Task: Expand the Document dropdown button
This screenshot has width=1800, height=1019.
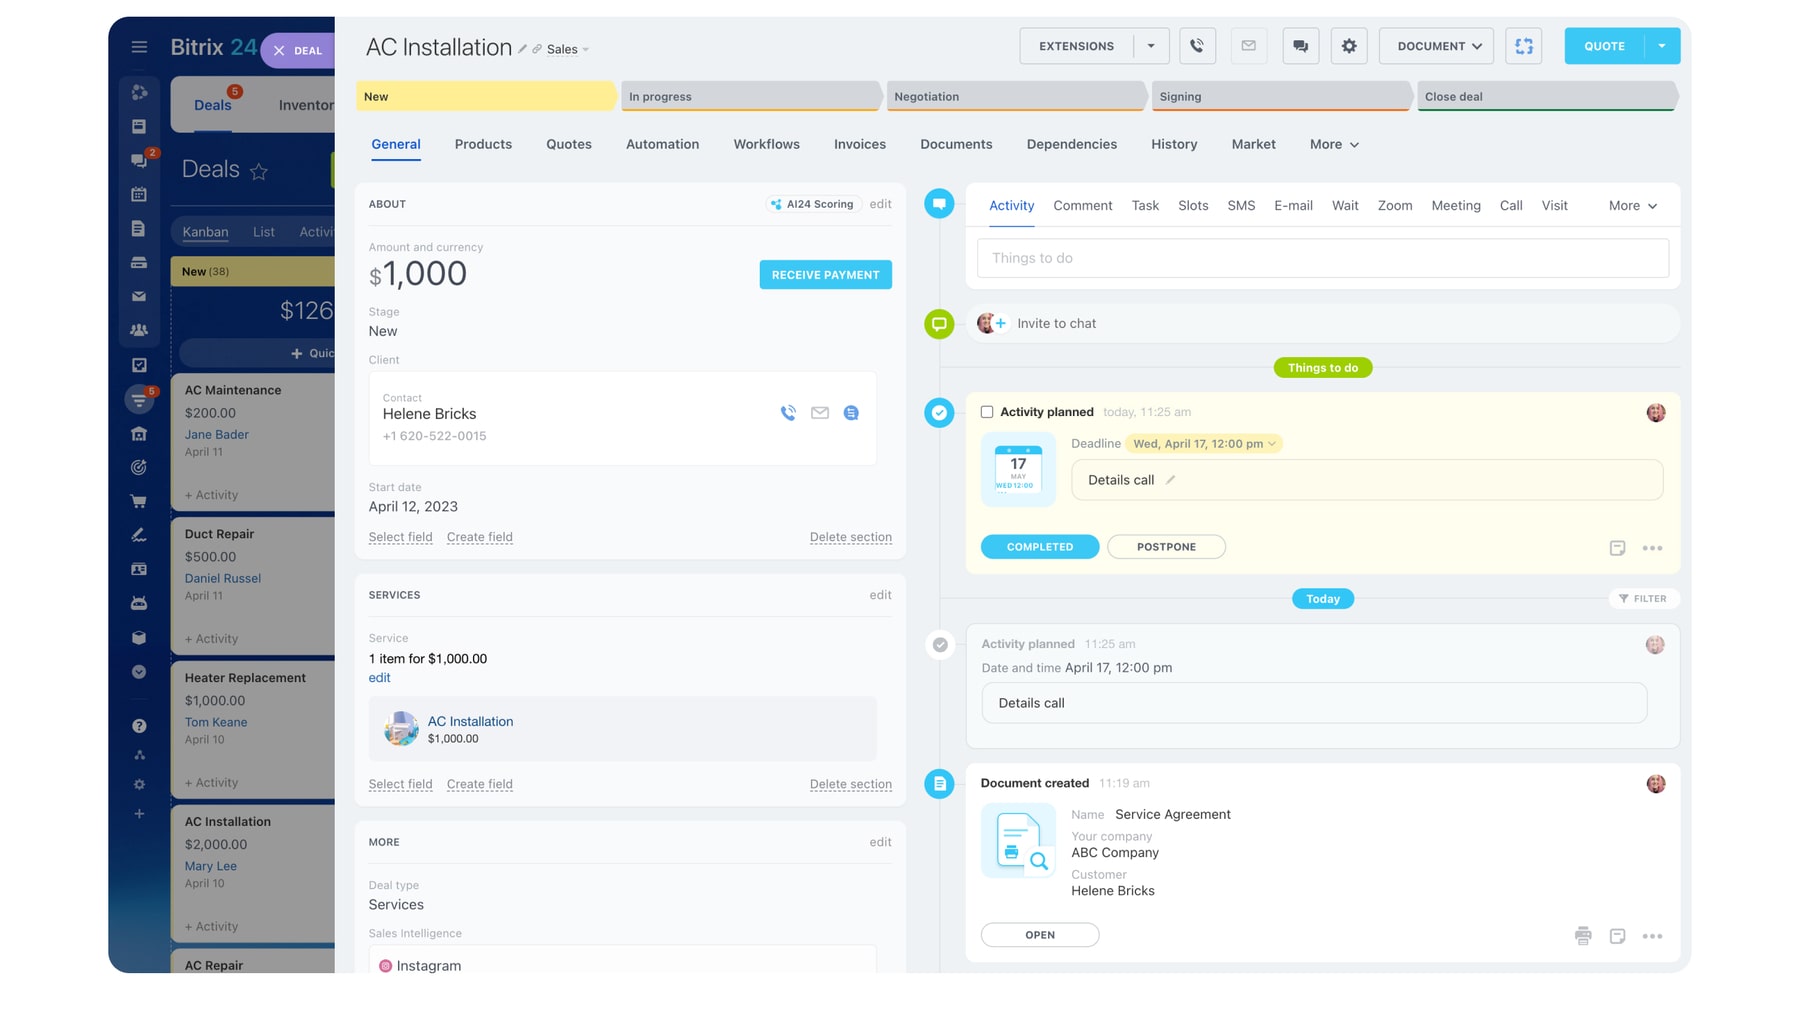Action: click(x=1438, y=46)
